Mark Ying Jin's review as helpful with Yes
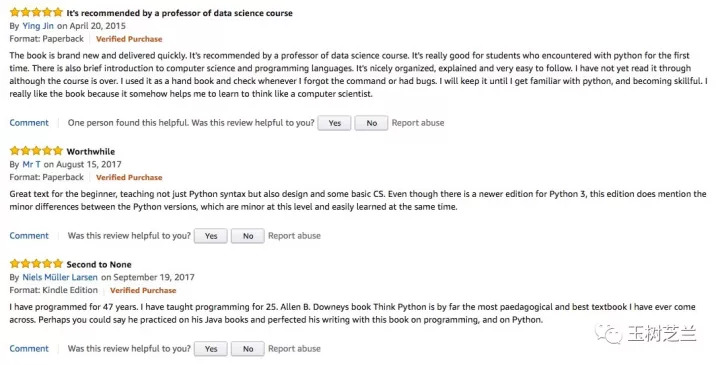Viewport: 720px width, 365px height. pyautogui.click(x=335, y=123)
